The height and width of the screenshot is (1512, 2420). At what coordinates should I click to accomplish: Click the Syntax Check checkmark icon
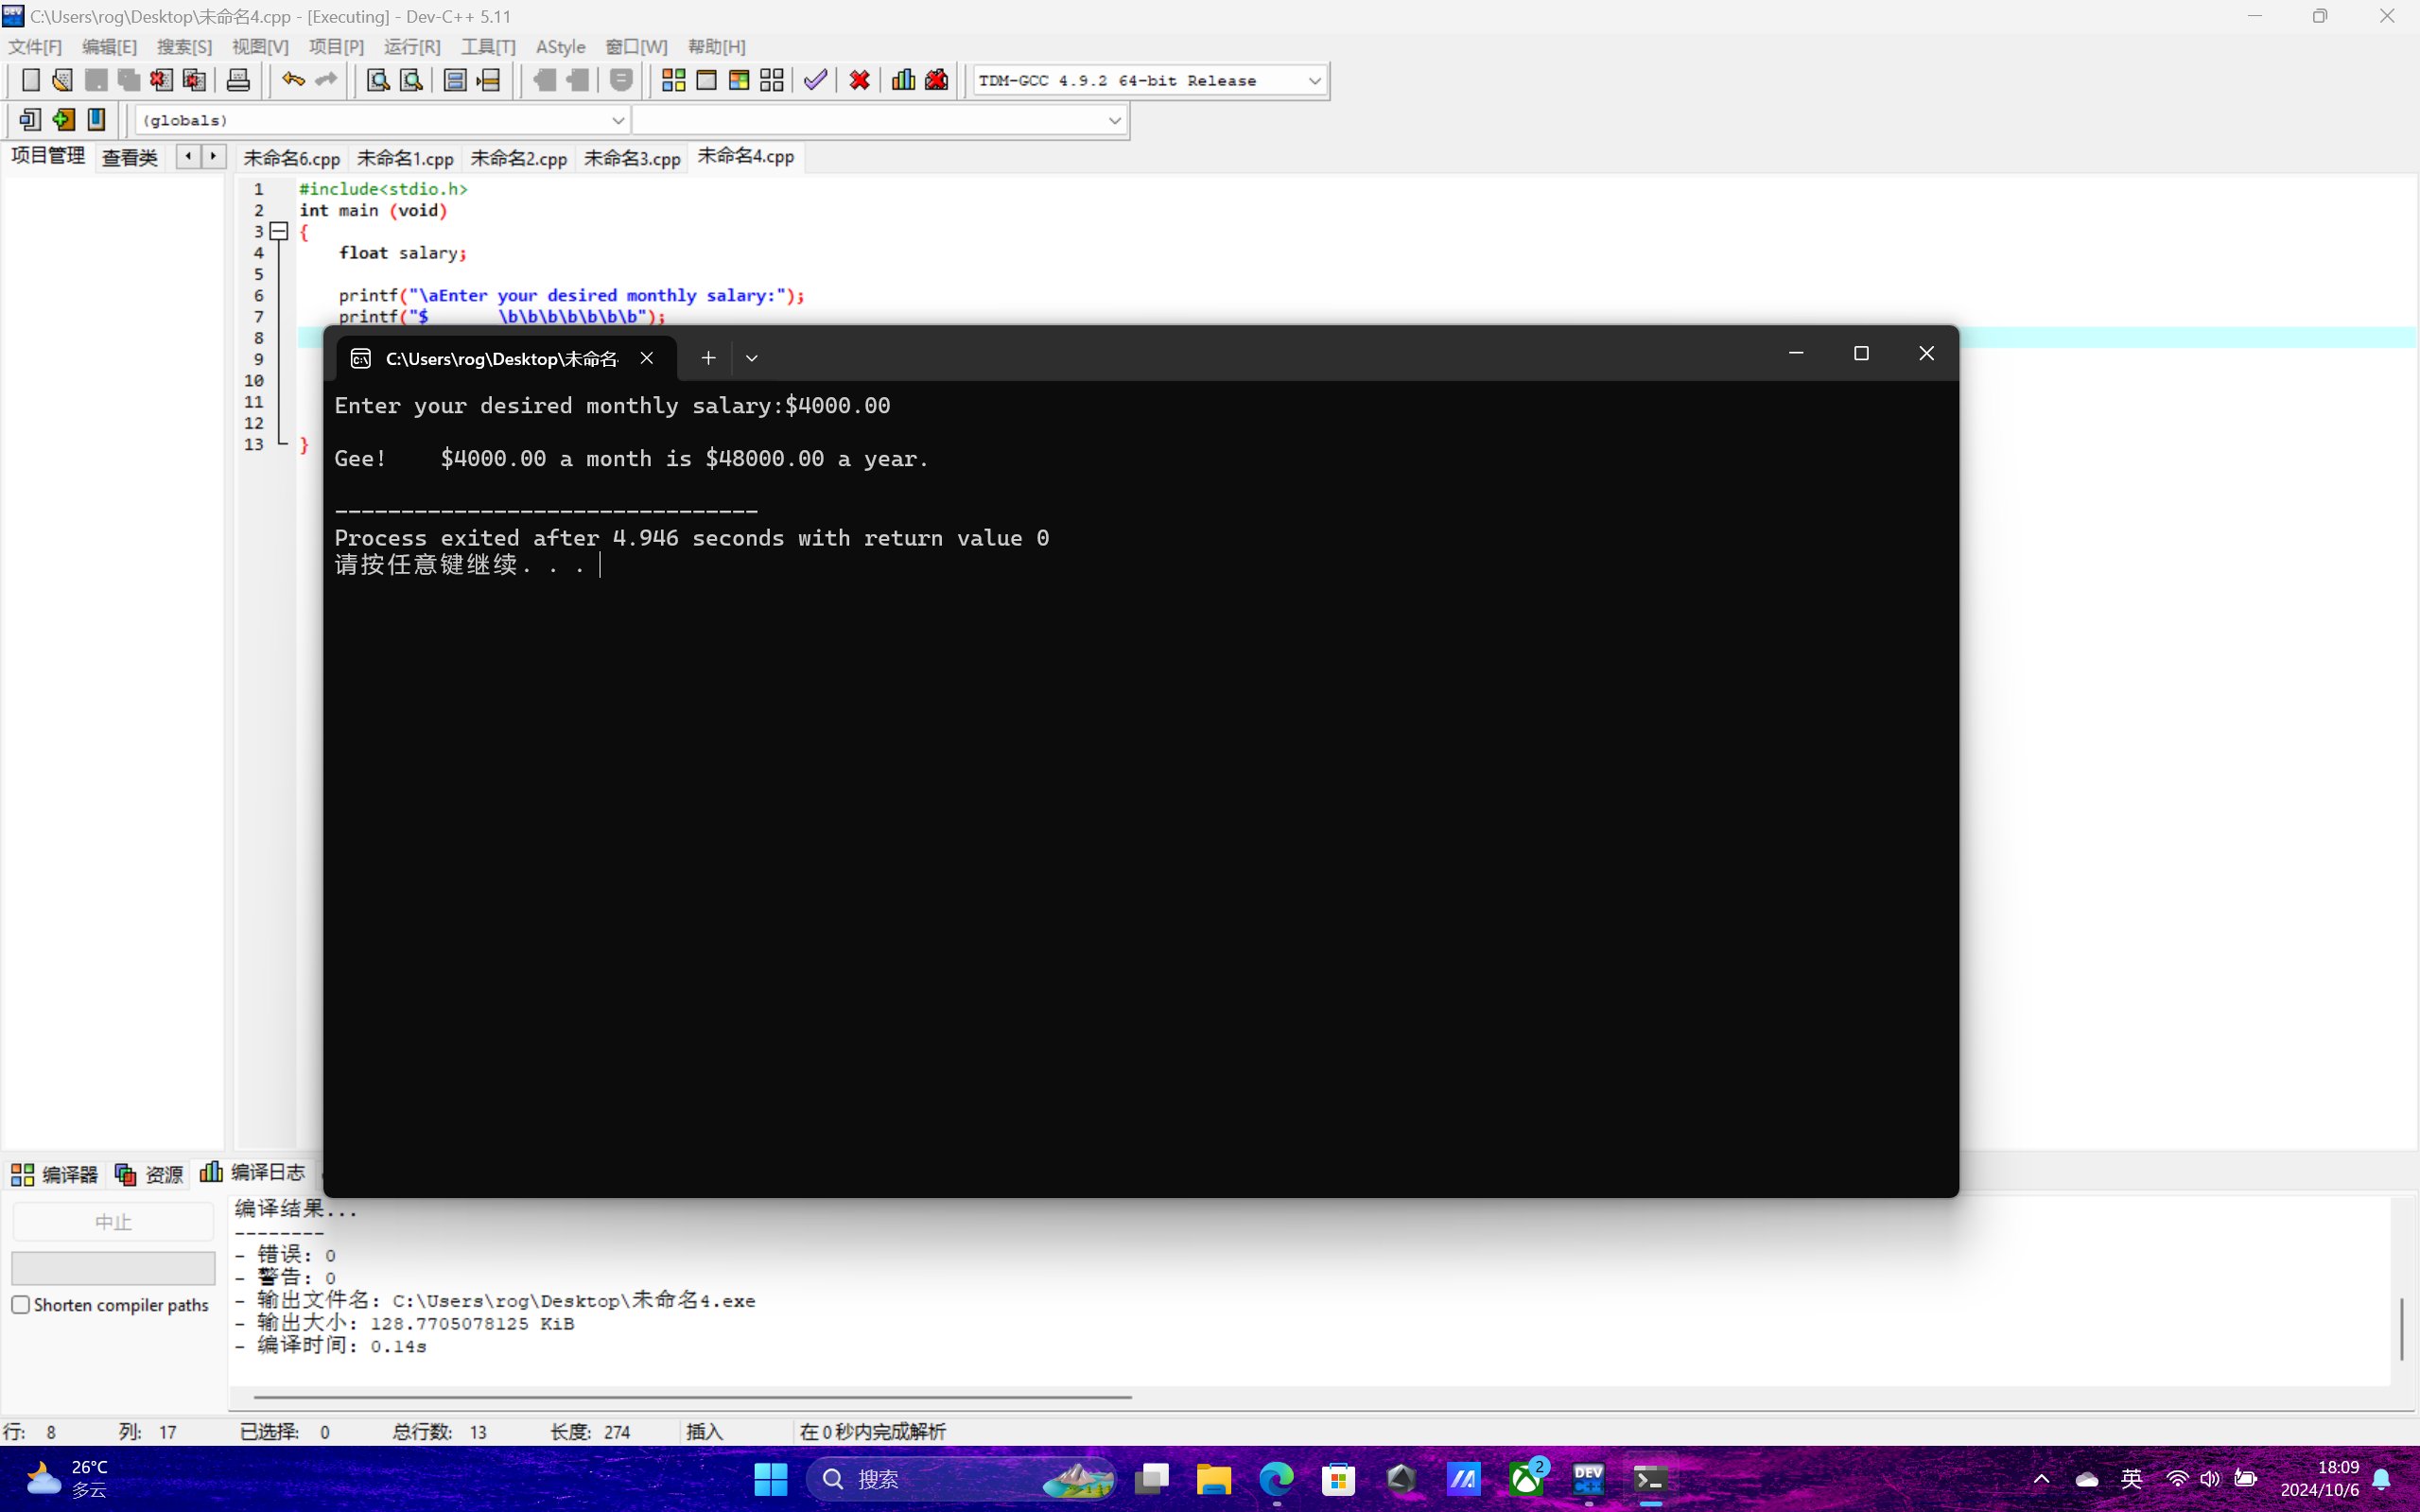[815, 80]
